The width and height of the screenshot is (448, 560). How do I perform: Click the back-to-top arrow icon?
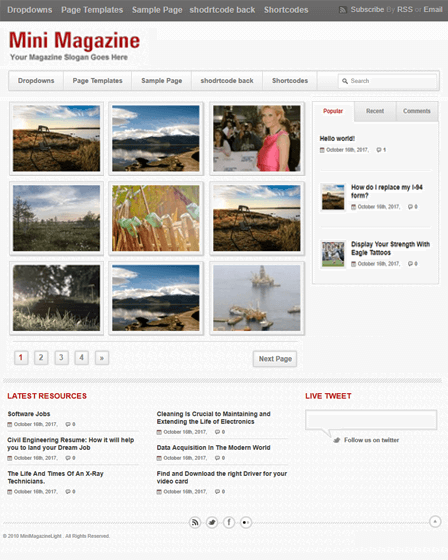pos(435,521)
